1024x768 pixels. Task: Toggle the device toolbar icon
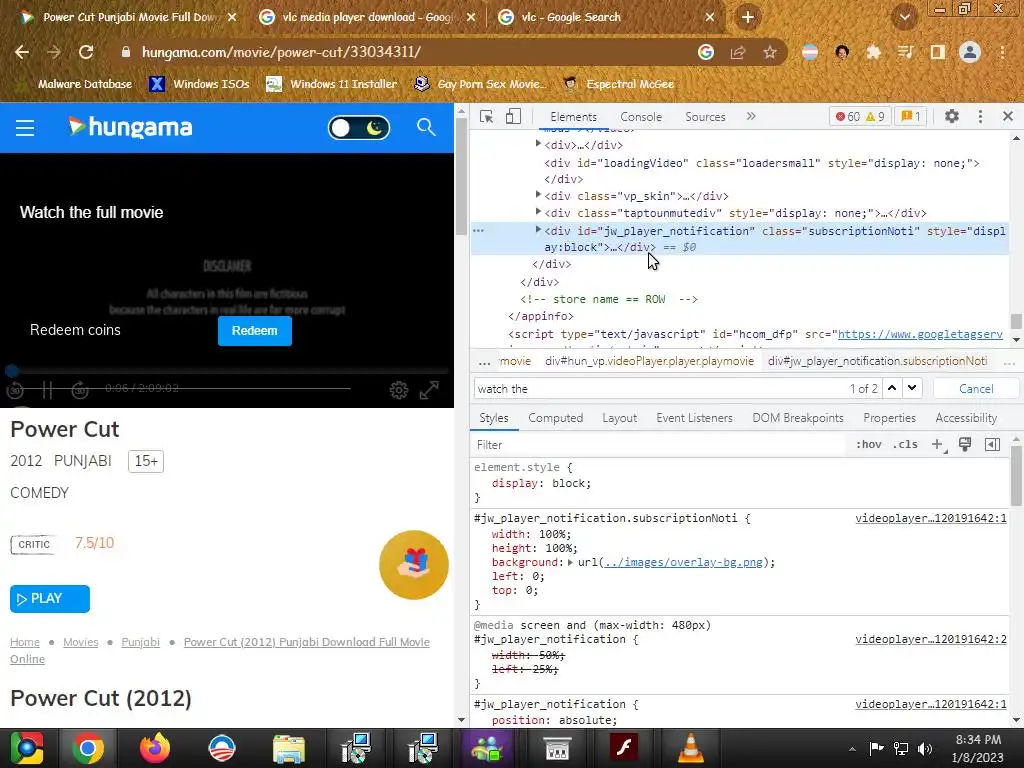coord(513,116)
